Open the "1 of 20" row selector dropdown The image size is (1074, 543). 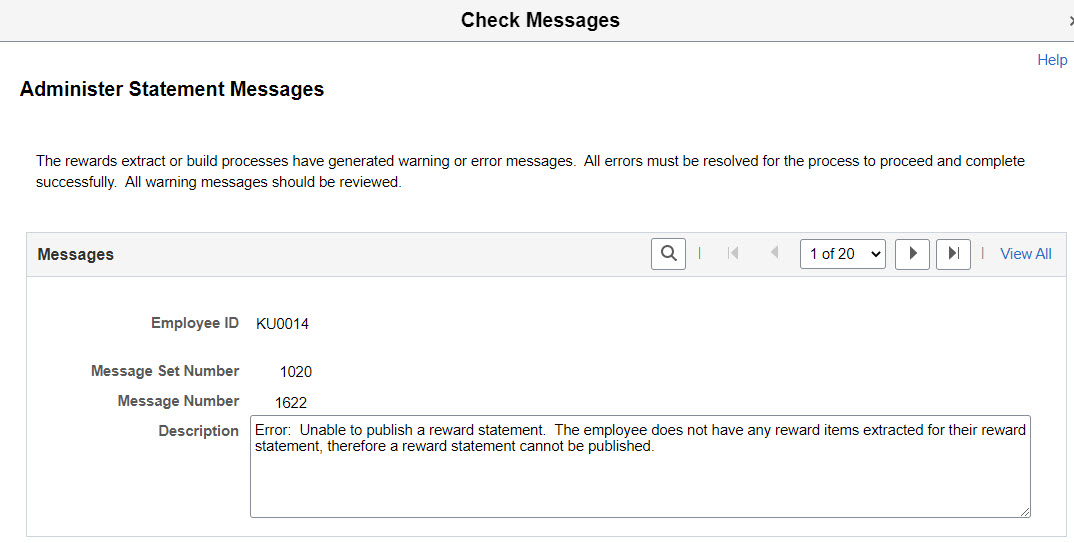tap(843, 254)
